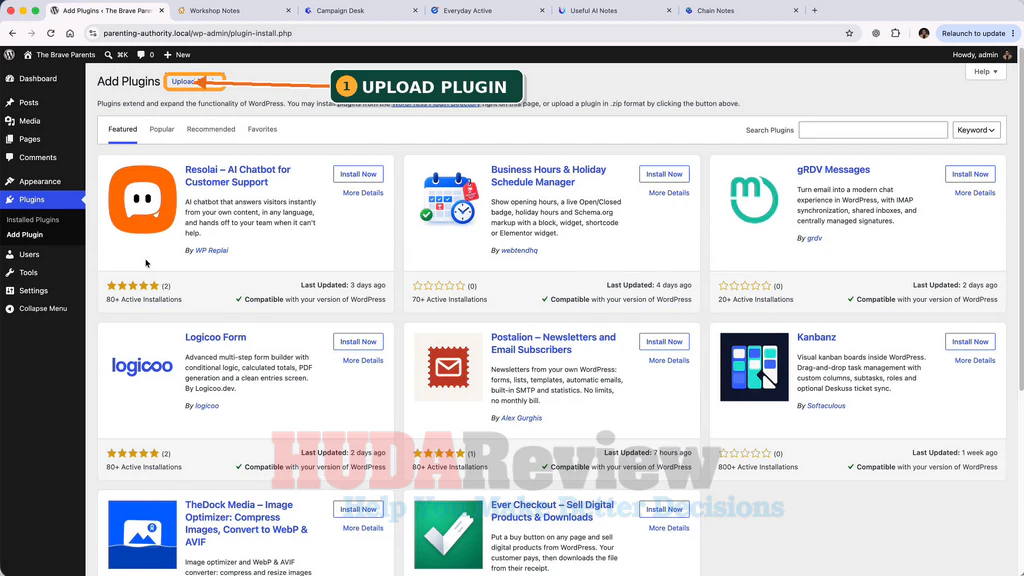This screenshot has width=1024, height=576.
Task: Switch to the Recommended plugins tab
Action: pyautogui.click(x=211, y=129)
